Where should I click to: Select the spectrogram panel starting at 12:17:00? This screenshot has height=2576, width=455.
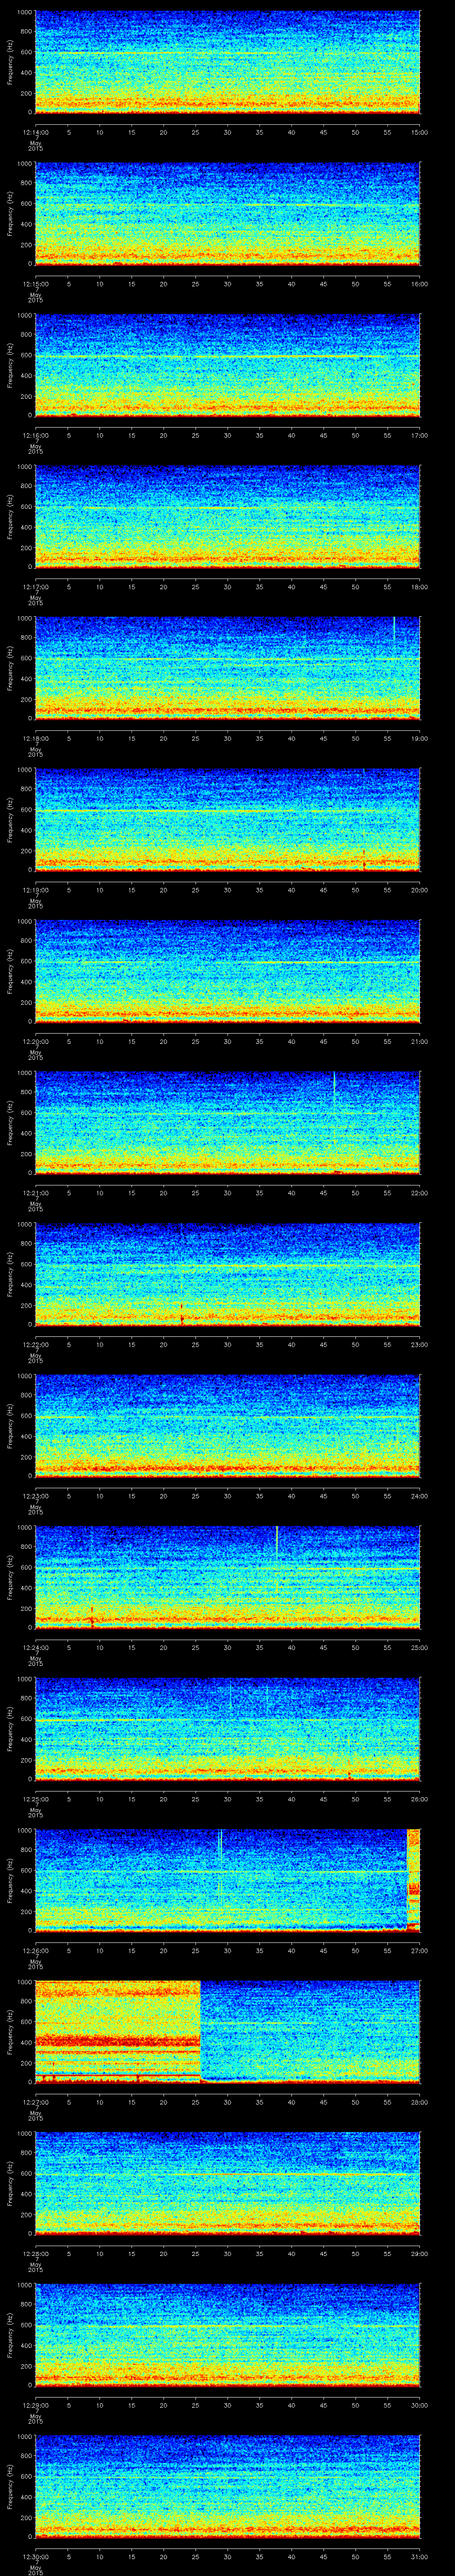(227, 517)
